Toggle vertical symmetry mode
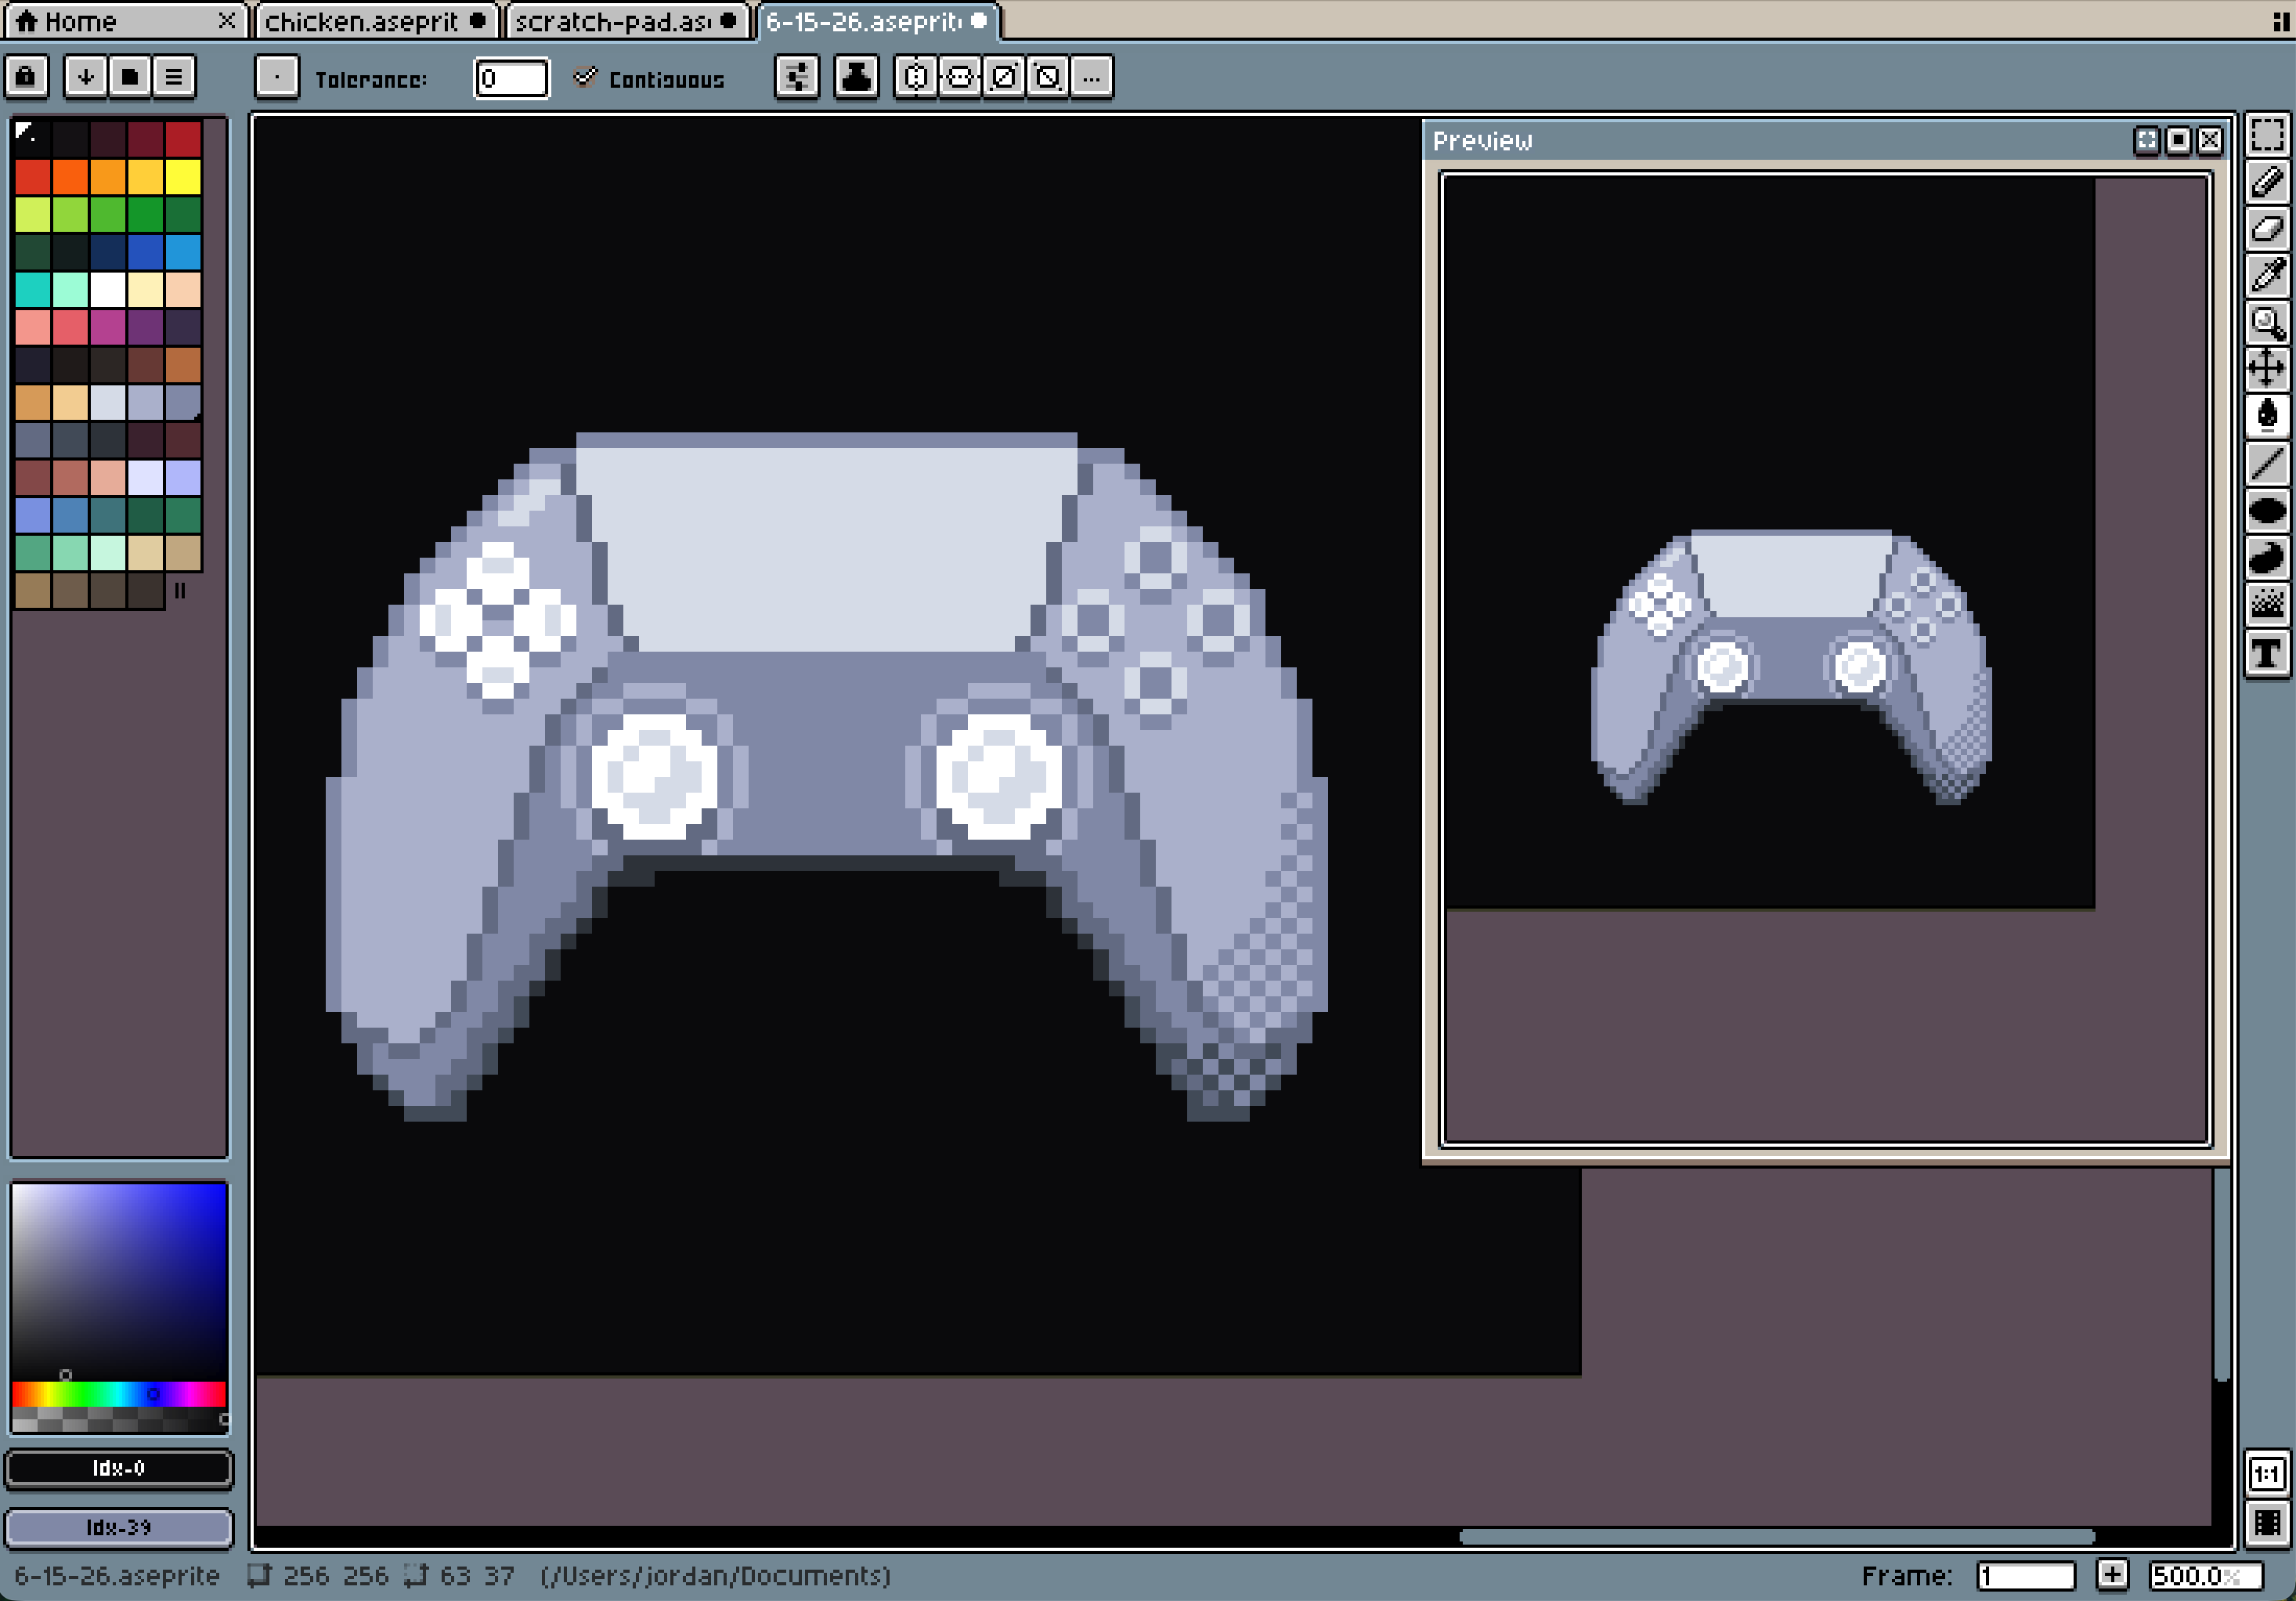 coord(960,77)
